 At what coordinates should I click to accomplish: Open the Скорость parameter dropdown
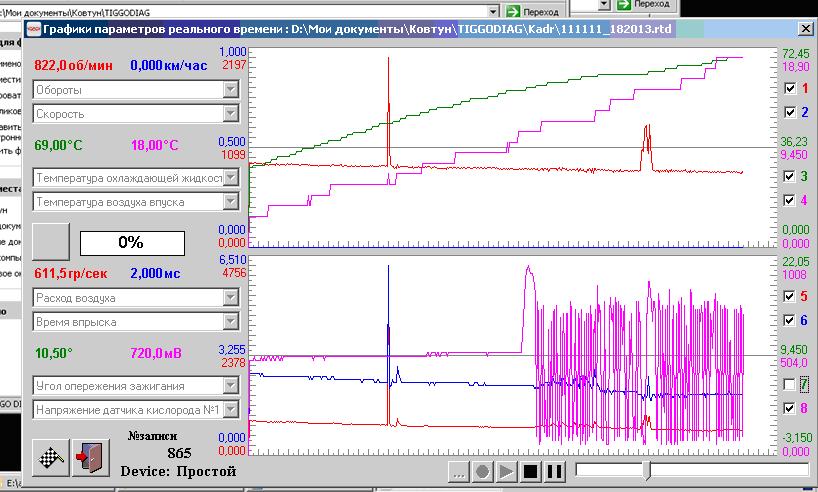231,114
